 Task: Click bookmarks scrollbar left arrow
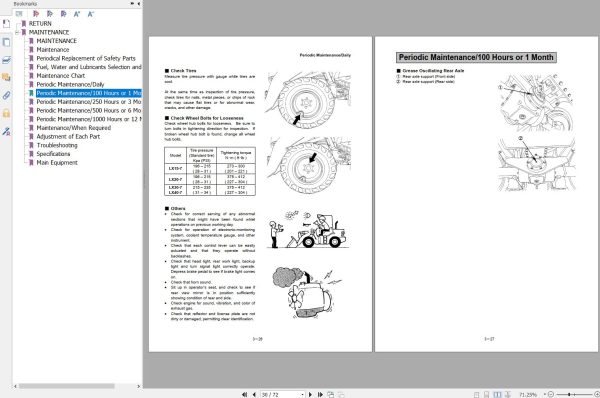tap(15, 386)
